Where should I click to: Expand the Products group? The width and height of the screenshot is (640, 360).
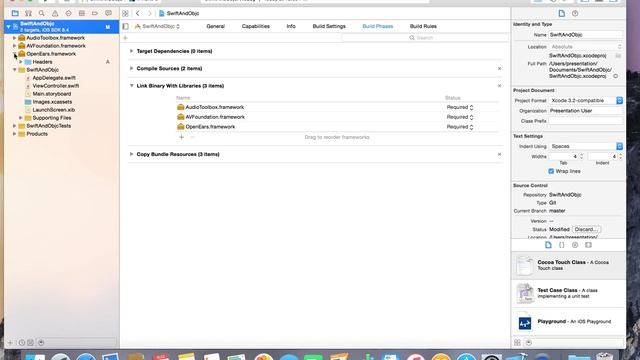(x=14, y=134)
